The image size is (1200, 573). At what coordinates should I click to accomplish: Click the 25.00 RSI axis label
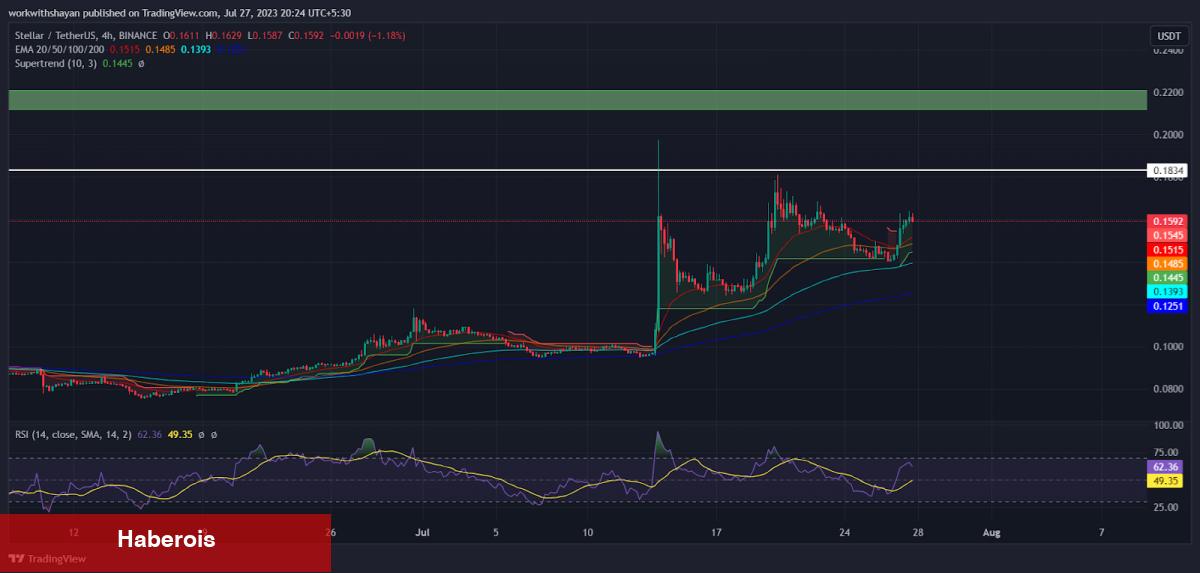(1168, 507)
